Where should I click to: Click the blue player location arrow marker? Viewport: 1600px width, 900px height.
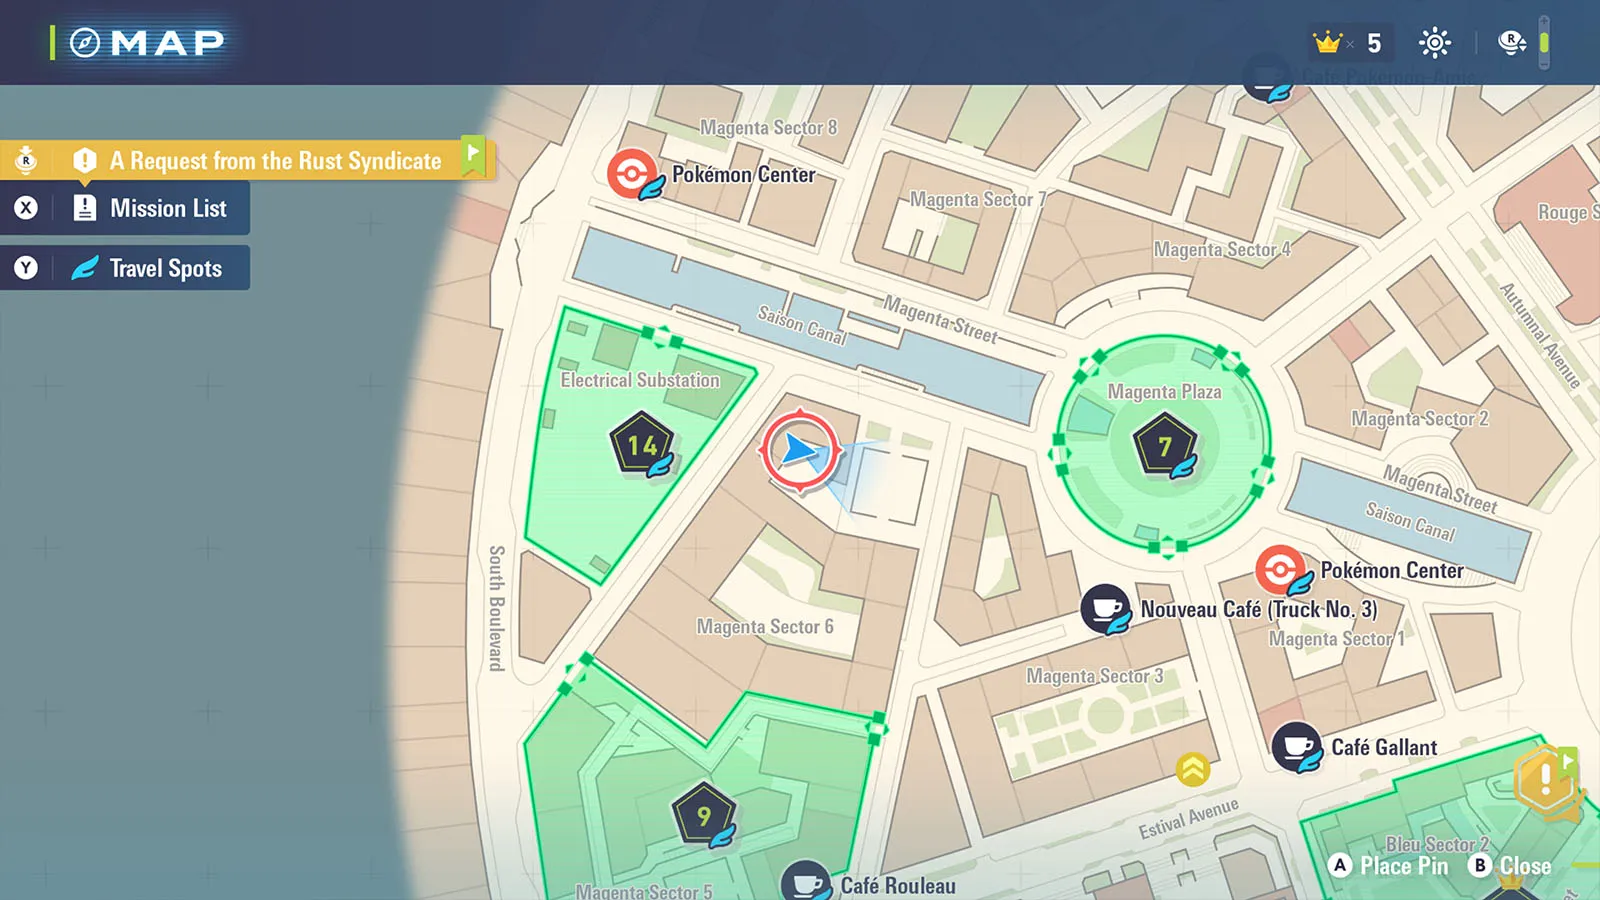click(x=800, y=450)
